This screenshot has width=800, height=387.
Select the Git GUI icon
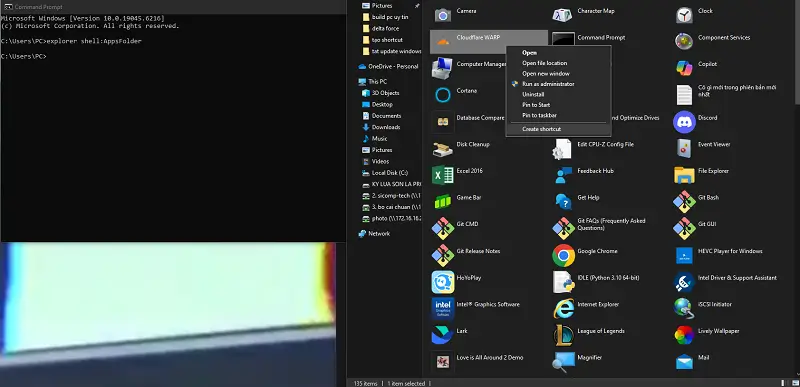[x=684, y=228]
